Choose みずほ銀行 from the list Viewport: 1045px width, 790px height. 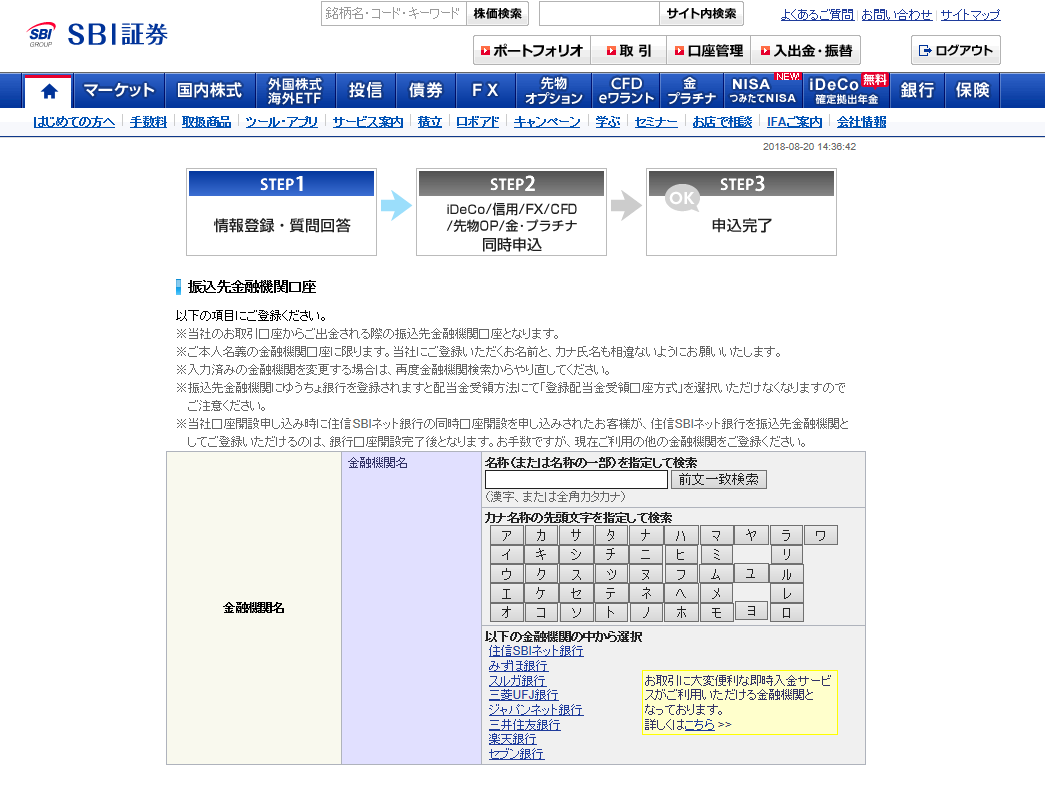518,666
